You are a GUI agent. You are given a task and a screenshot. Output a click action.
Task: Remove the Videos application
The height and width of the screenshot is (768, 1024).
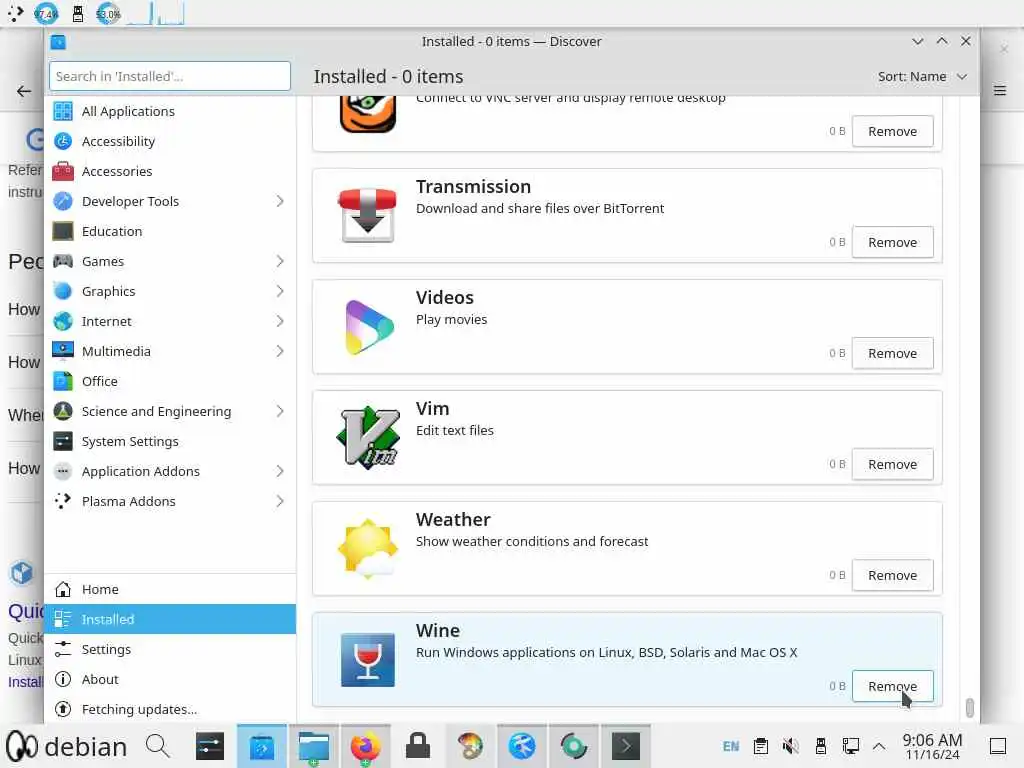pos(892,353)
